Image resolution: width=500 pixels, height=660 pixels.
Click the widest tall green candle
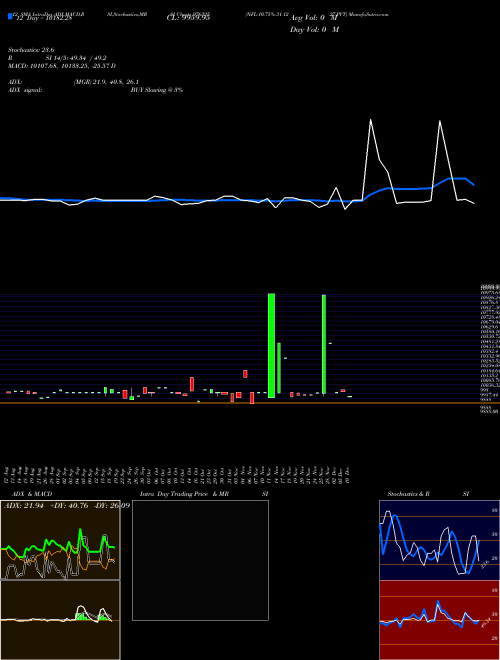tap(271, 345)
